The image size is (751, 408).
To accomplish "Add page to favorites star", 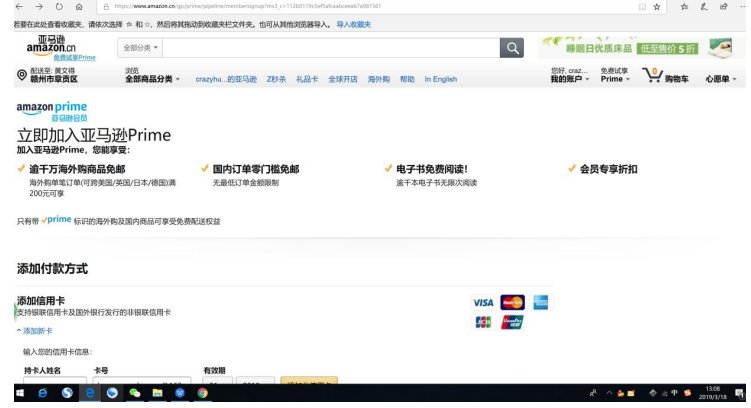I will pos(657,7).
